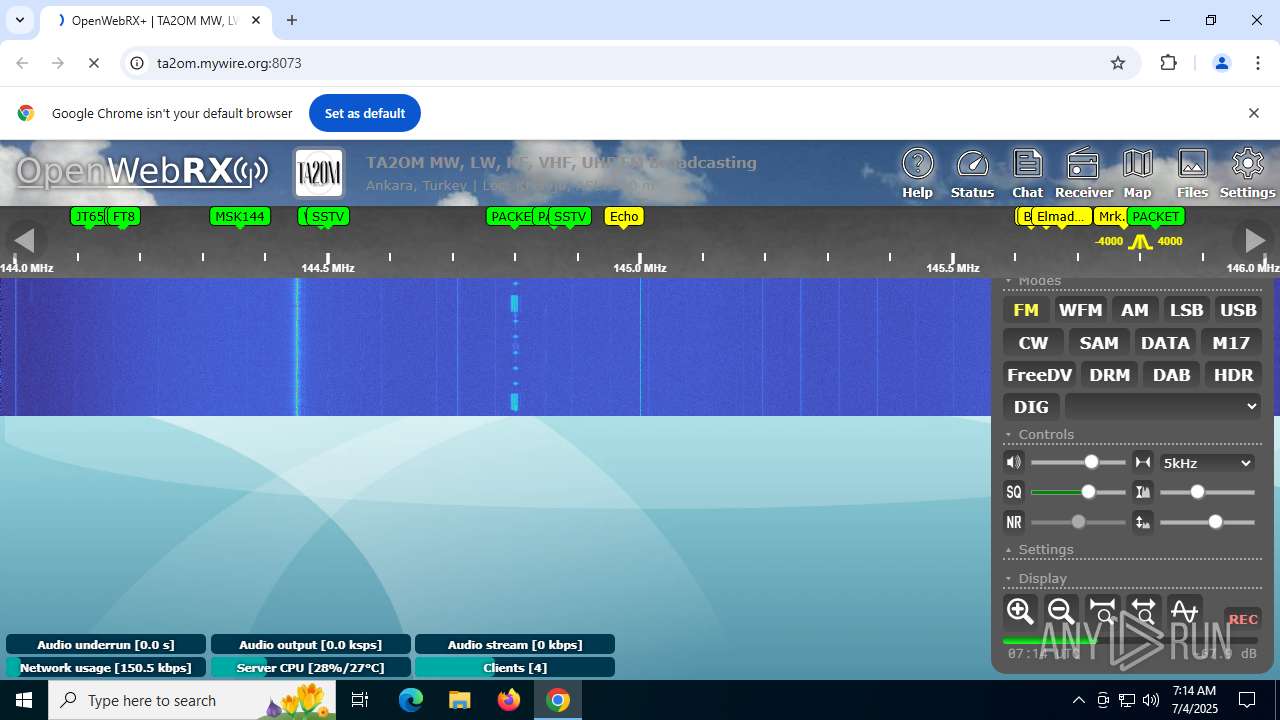Screen dimensions: 1280x720
Task: Open the Chat panel icon
Action: coord(1027,173)
